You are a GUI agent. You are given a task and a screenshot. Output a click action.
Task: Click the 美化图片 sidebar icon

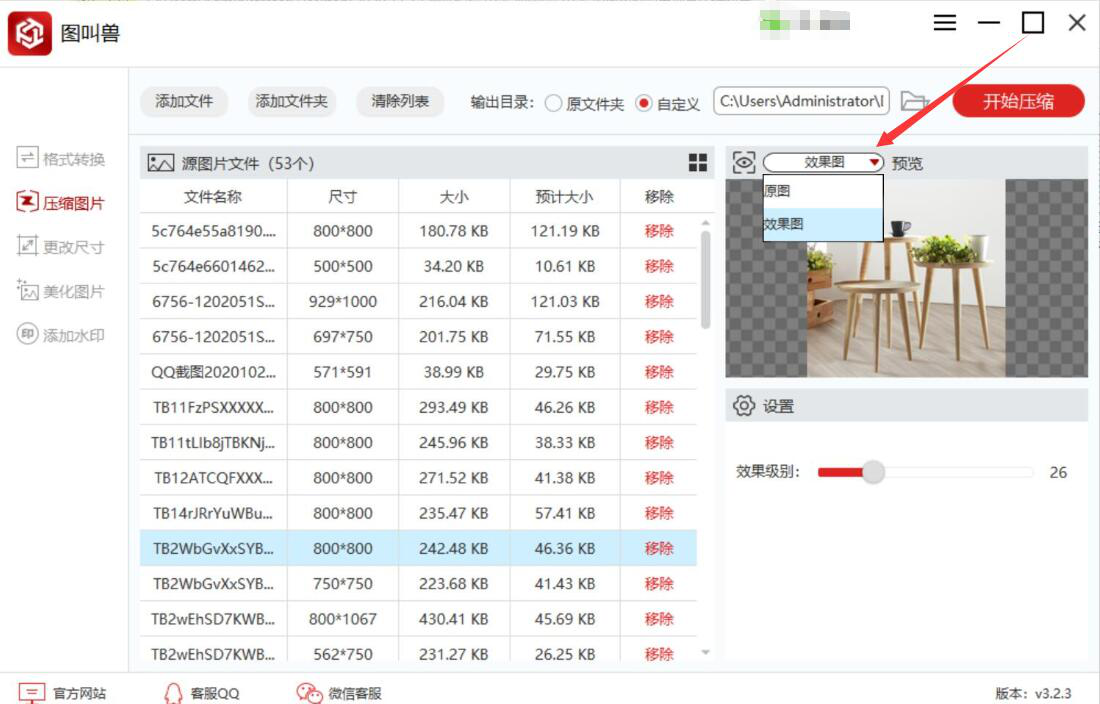pos(27,290)
